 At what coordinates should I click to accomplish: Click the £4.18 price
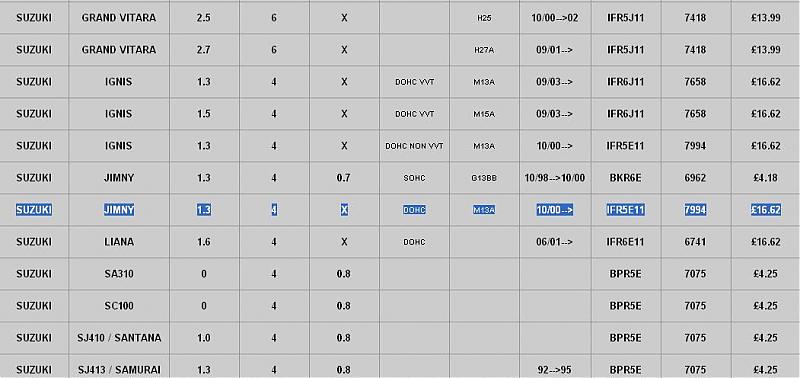[766, 178]
